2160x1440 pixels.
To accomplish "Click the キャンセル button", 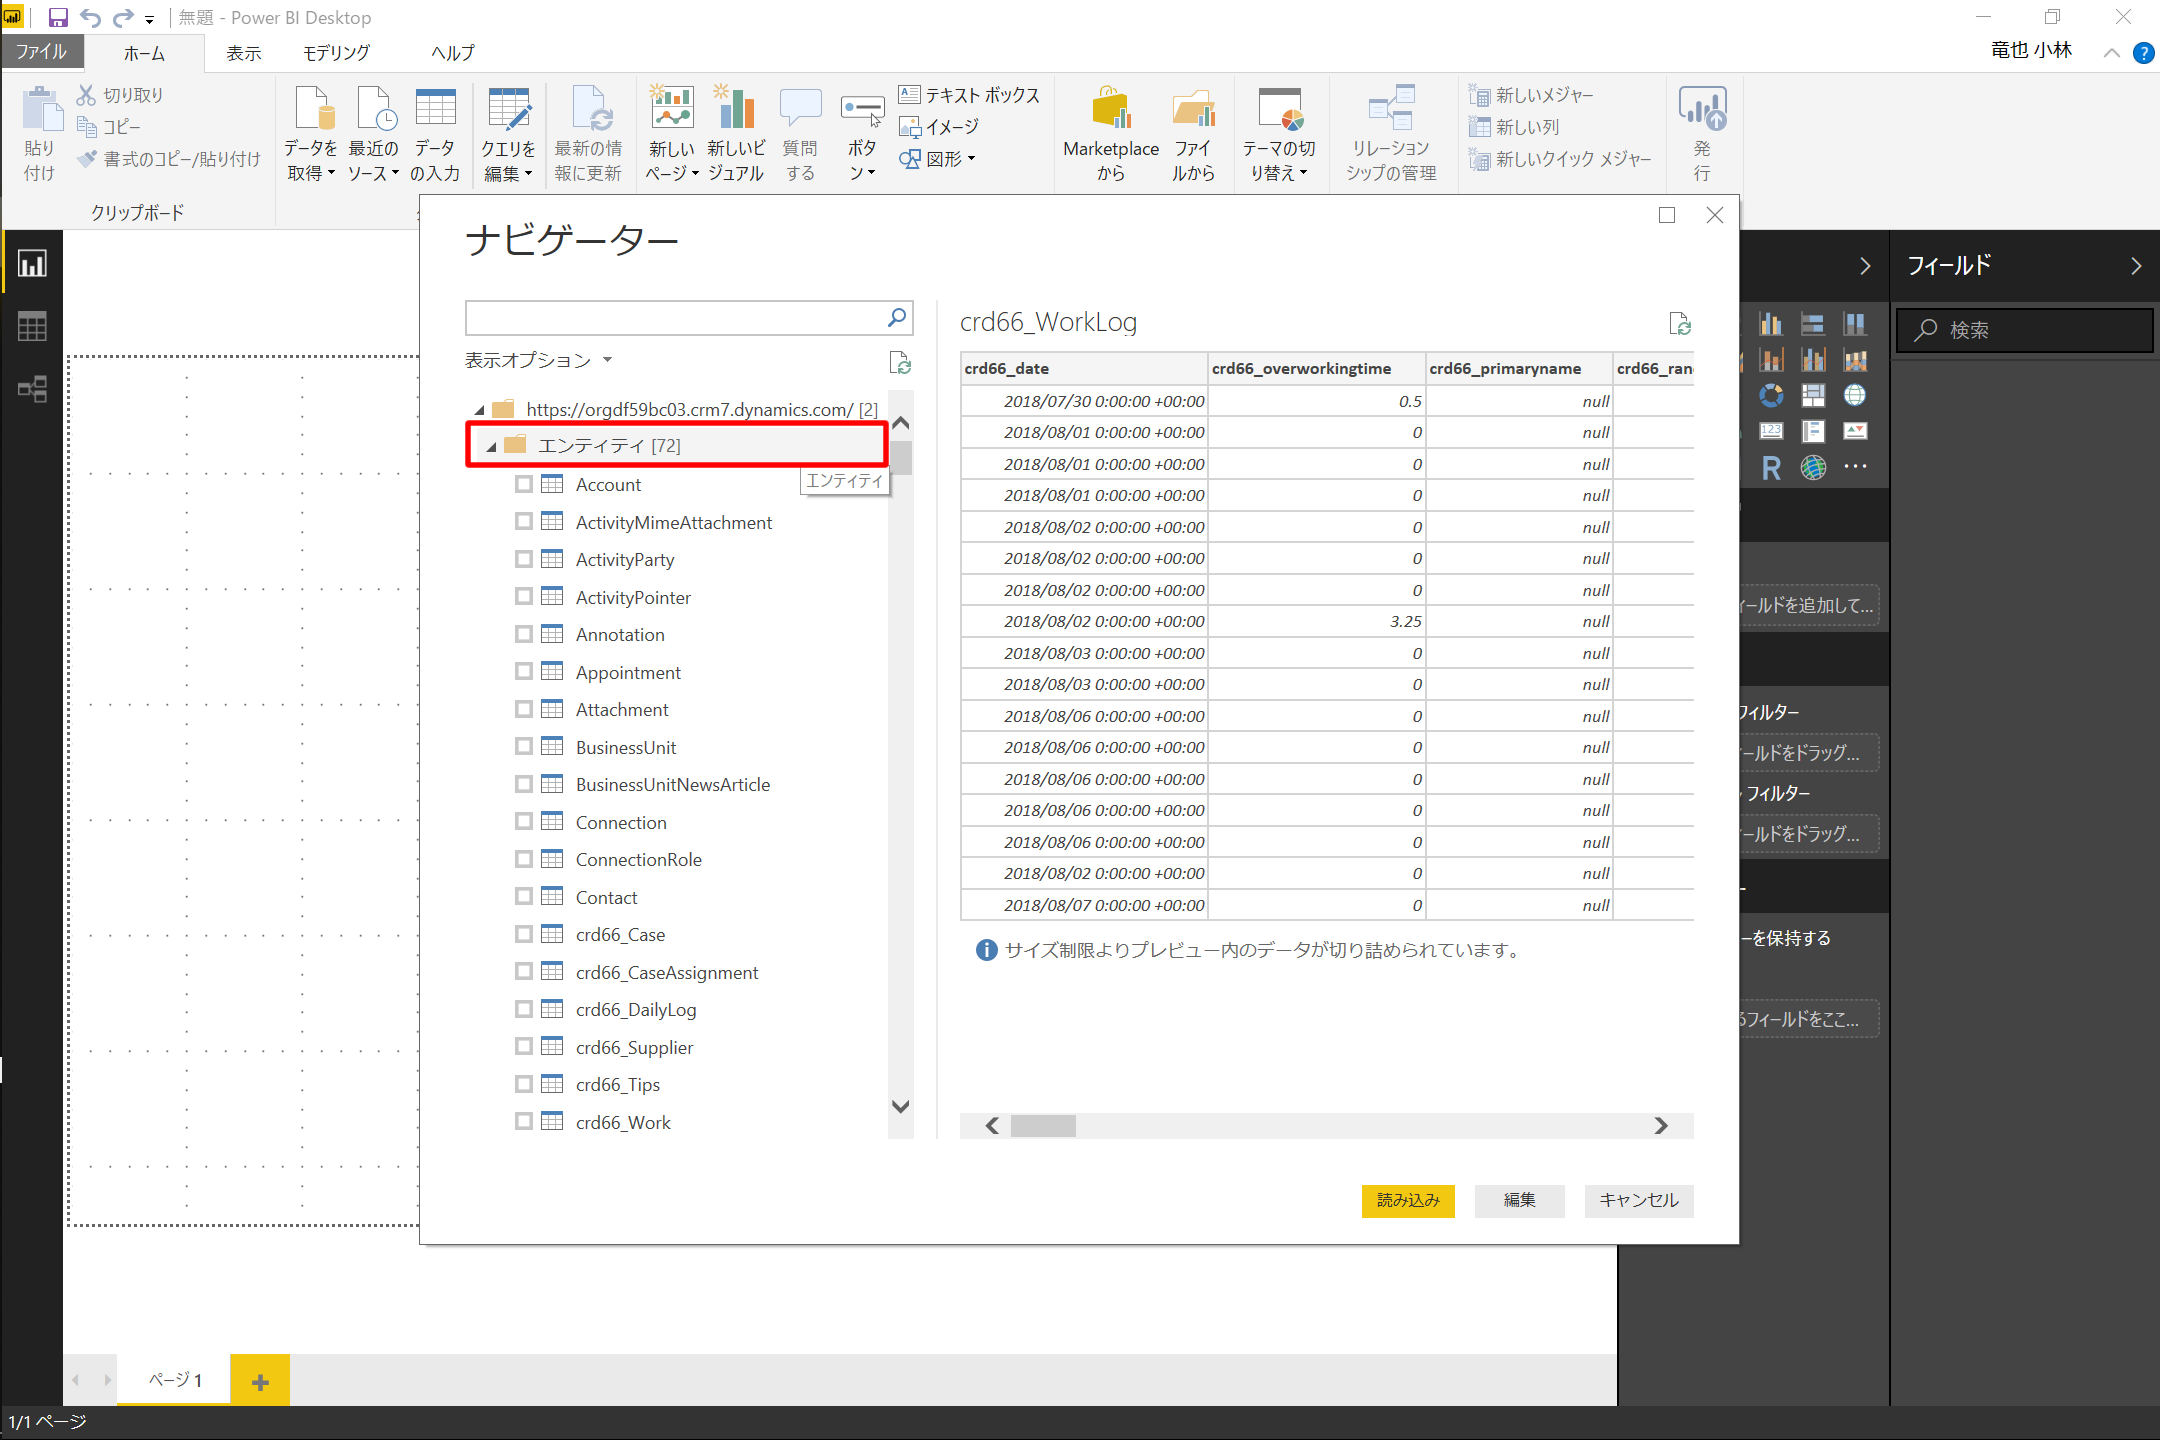I will coord(1638,1200).
